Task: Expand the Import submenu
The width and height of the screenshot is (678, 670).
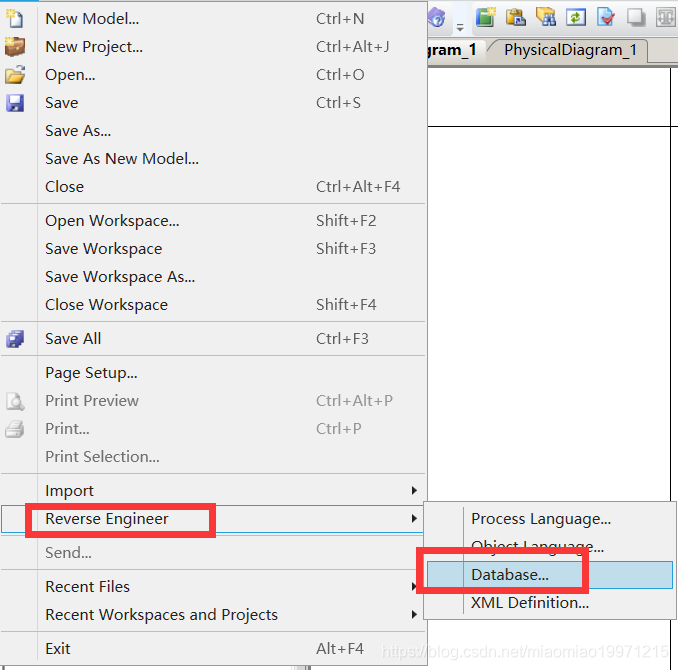Action: [x=214, y=491]
